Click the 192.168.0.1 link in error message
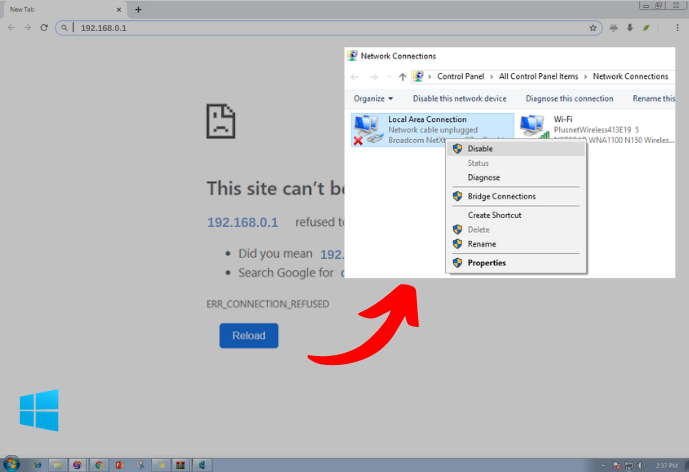 (x=243, y=222)
